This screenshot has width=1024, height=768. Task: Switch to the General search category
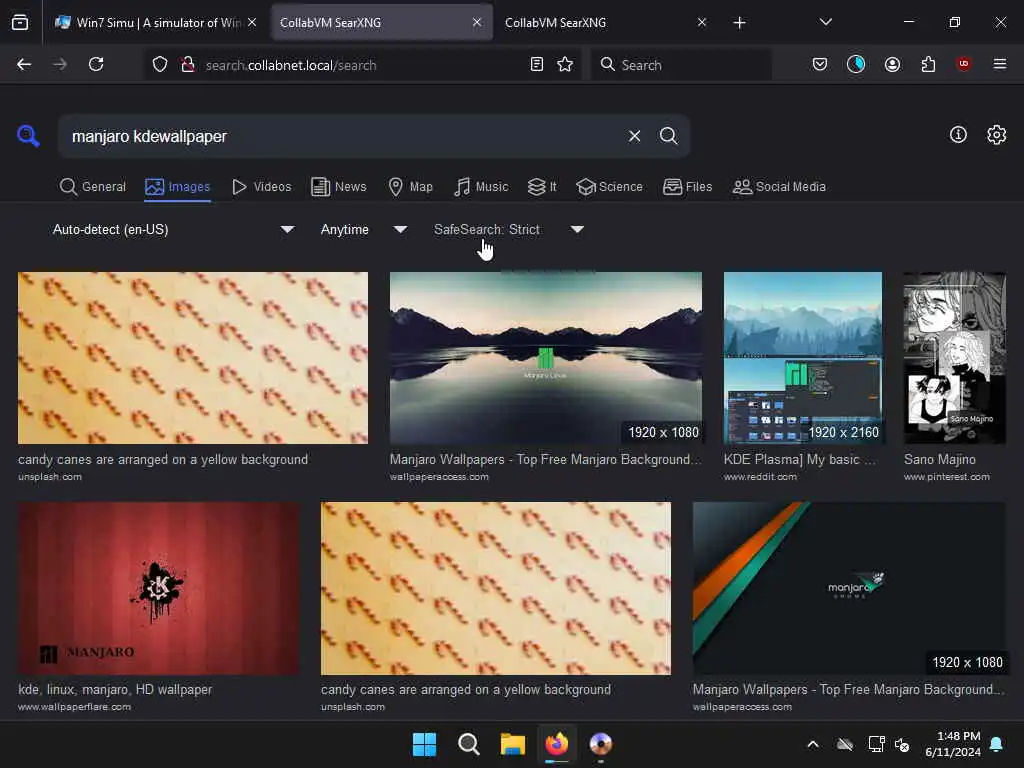[92, 187]
